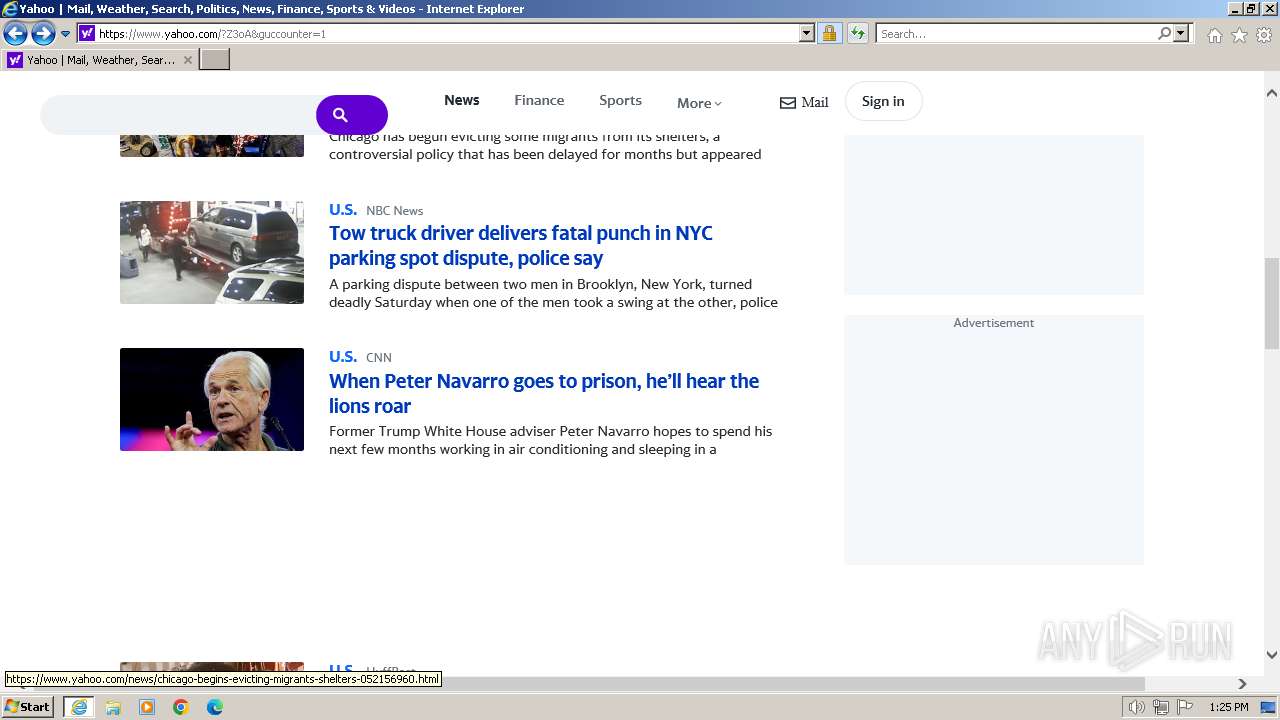Click the magnifier icon in the IE search box
Viewport: 1280px width, 720px height.
(1164, 33)
